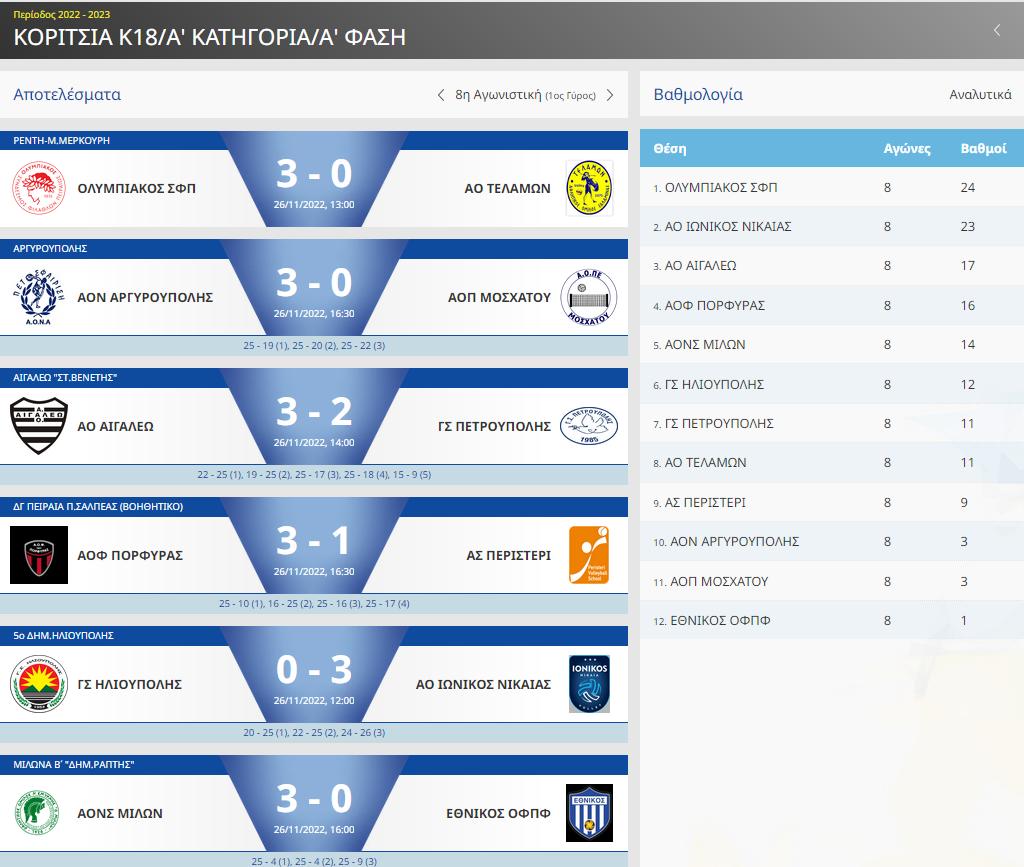Click the Βαθμοί column header
This screenshot has width=1024, height=867.
pyautogui.click(x=984, y=149)
